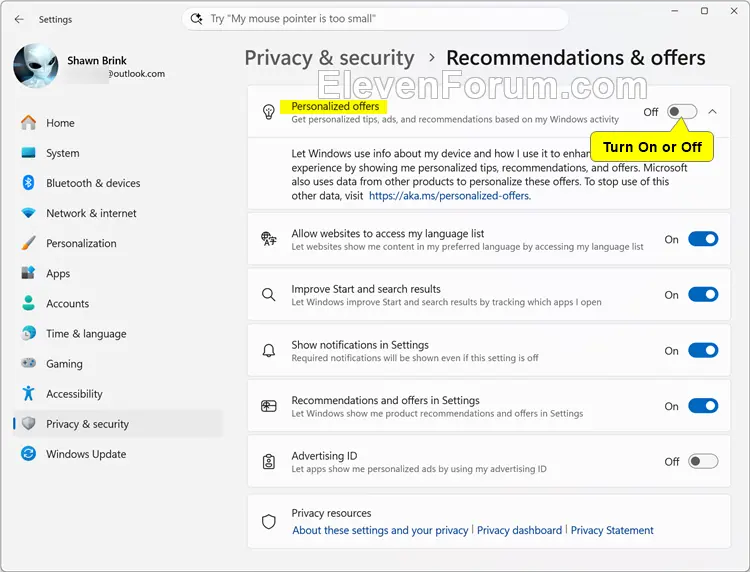
Task: Turn on the Personalized offers toggle
Action: click(682, 112)
